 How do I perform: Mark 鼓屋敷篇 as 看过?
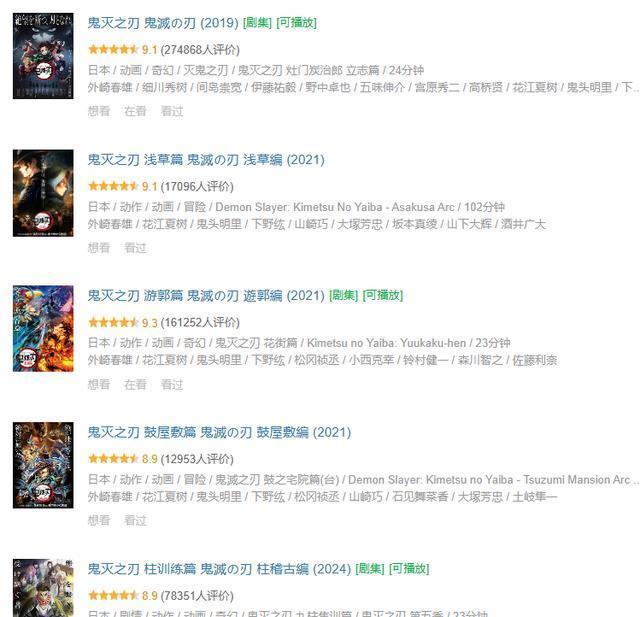pos(136,520)
